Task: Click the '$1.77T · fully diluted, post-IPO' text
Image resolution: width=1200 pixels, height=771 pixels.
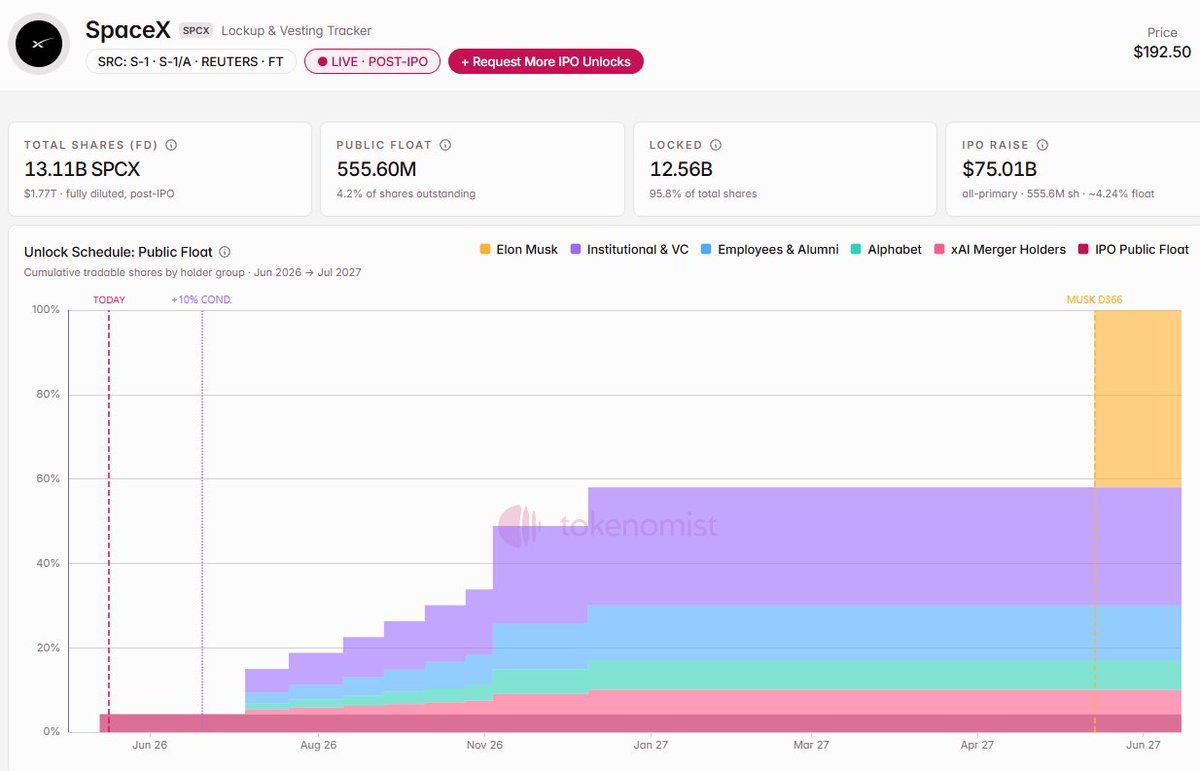Action: tap(99, 193)
